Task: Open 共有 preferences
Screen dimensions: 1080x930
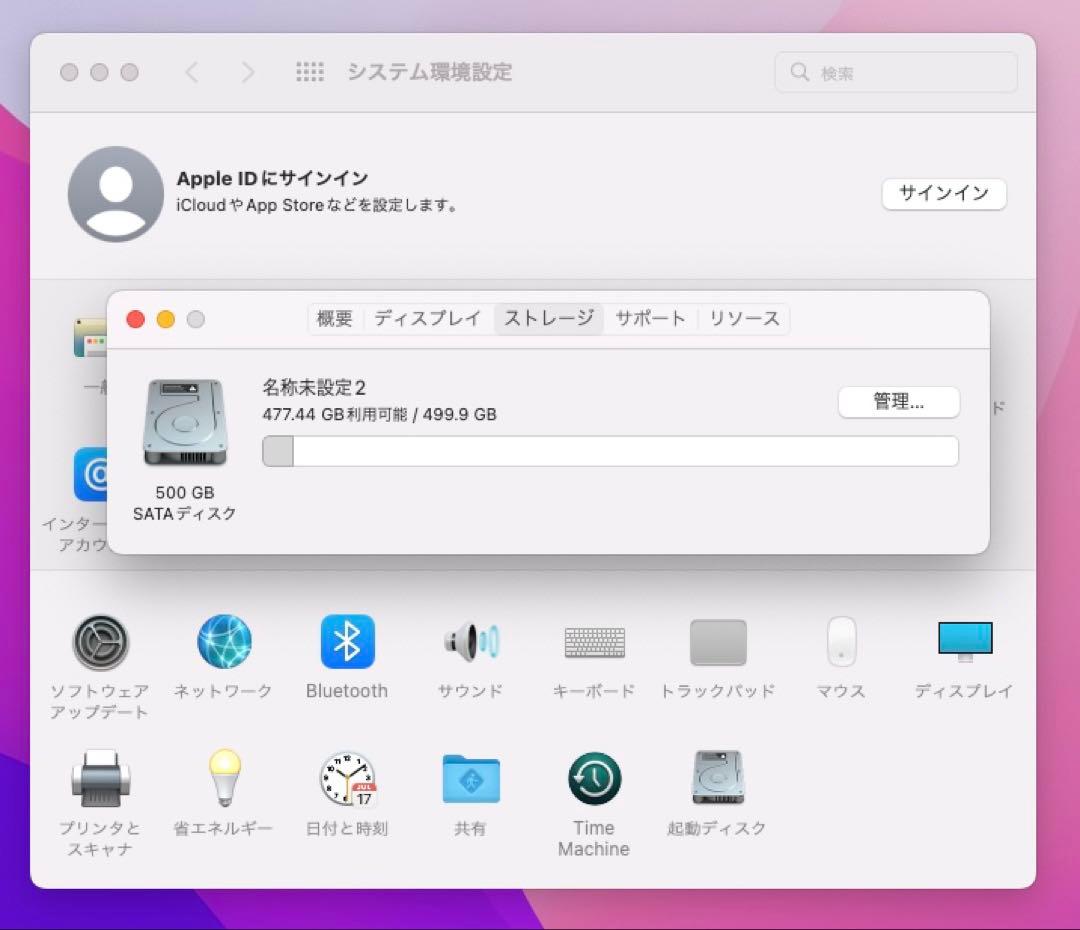Action: coord(470,779)
